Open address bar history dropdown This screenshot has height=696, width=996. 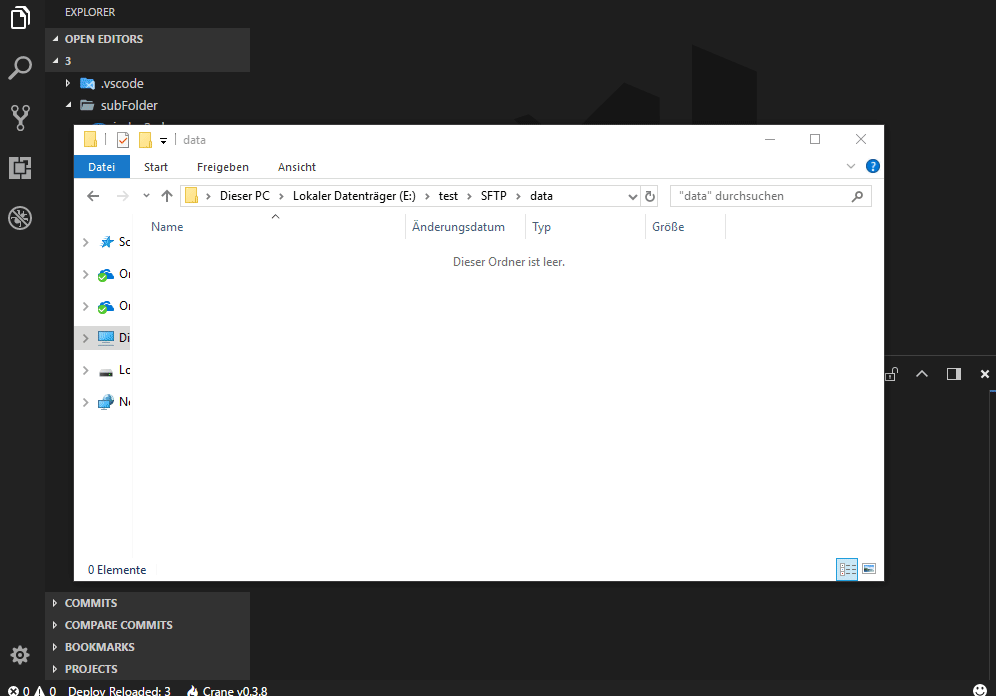click(x=633, y=196)
